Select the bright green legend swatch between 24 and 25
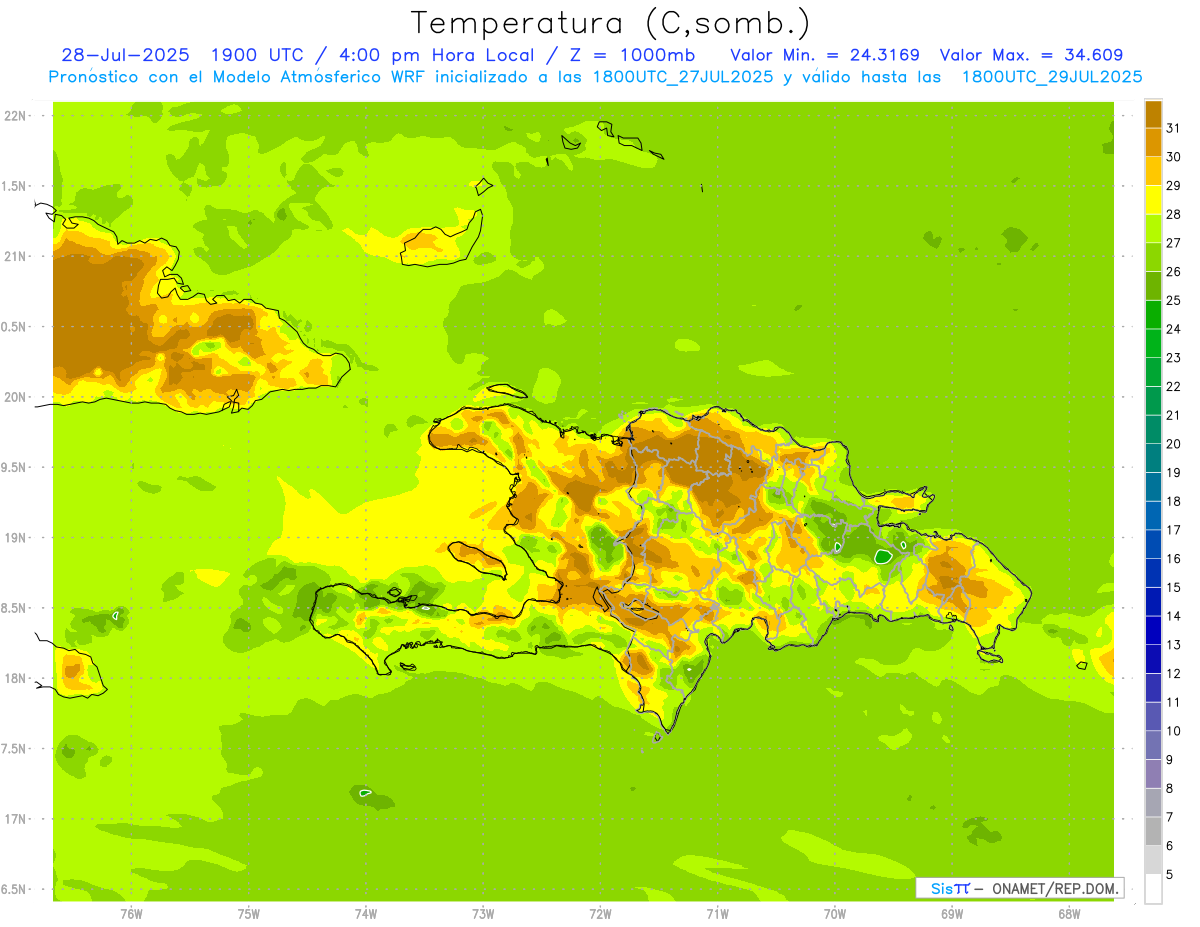This screenshot has height=927, width=1200. pyautogui.click(x=1153, y=315)
